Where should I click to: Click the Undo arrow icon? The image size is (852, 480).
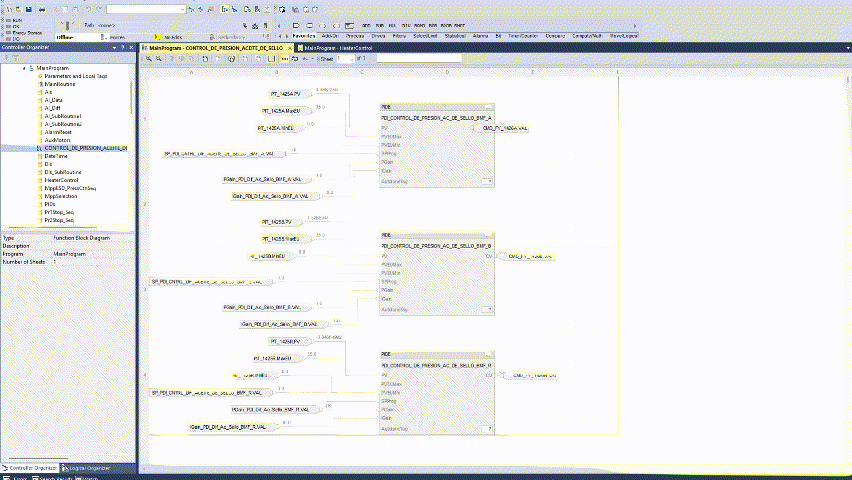(87, 8)
